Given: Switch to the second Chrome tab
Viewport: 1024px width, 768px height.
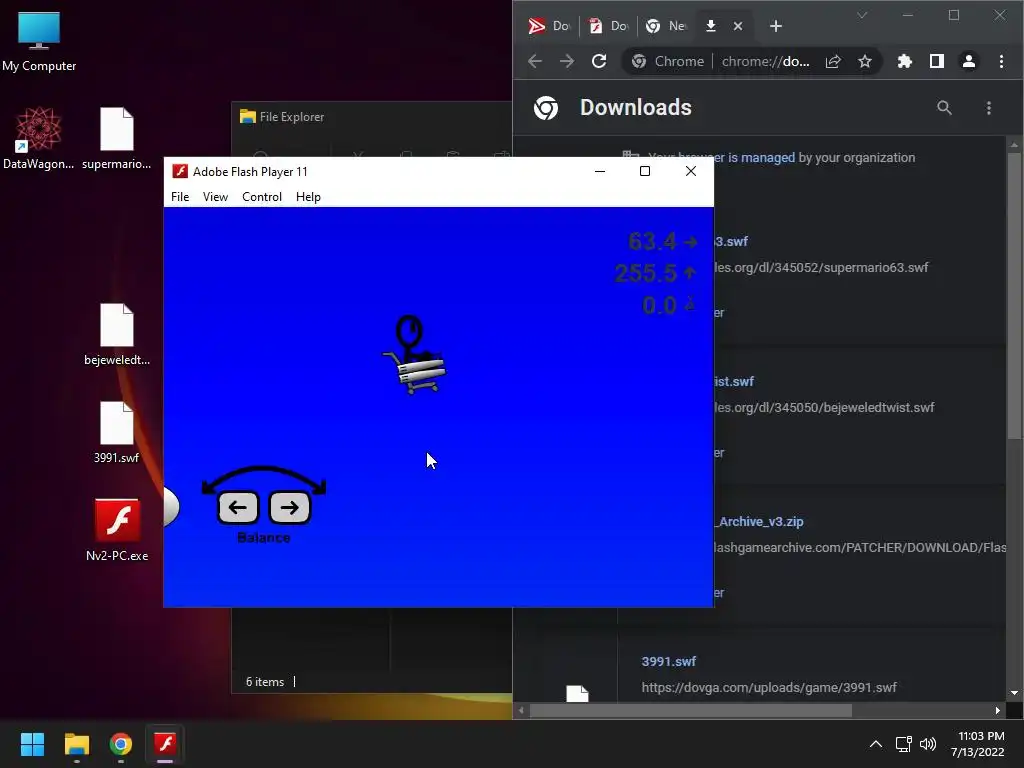Looking at the screenshot, I should click(x=609, y=26).
